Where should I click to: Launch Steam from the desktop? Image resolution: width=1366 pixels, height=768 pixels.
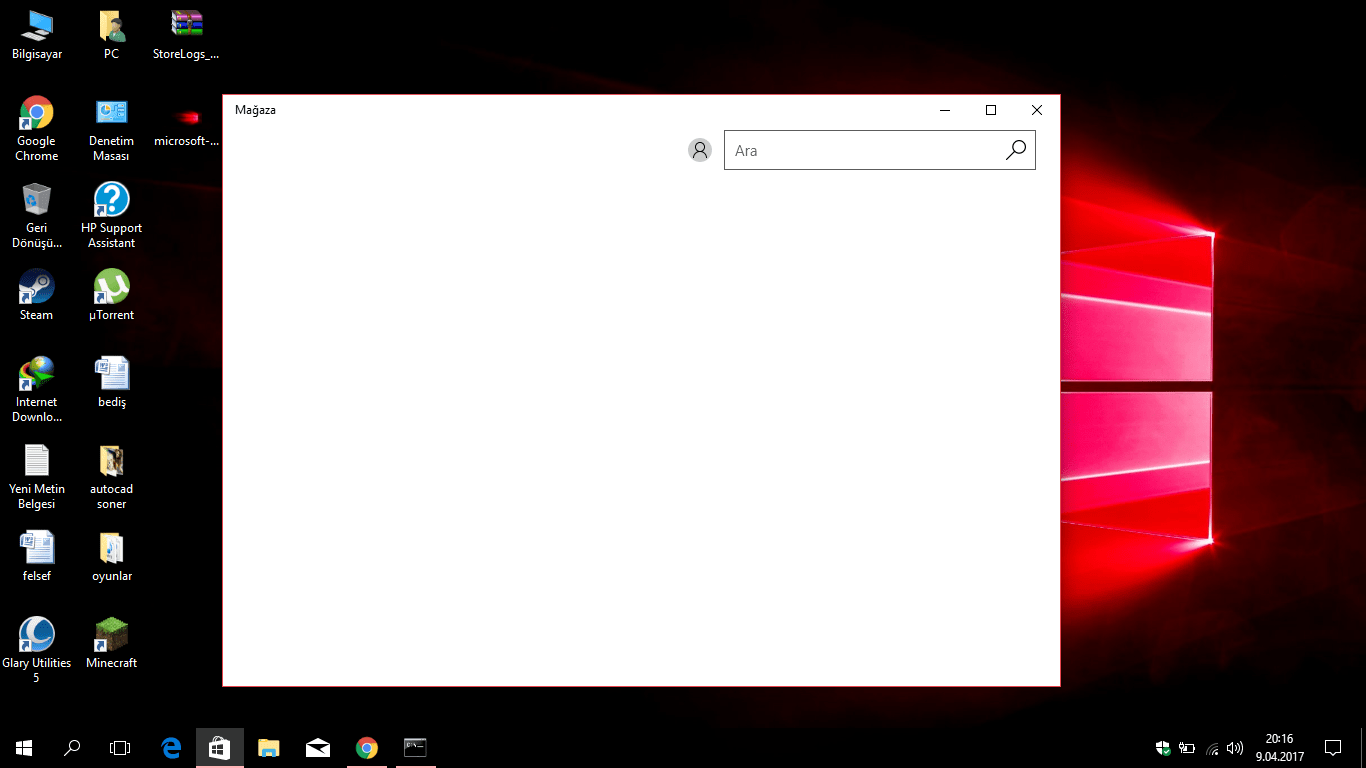click(x=36, y=290)
